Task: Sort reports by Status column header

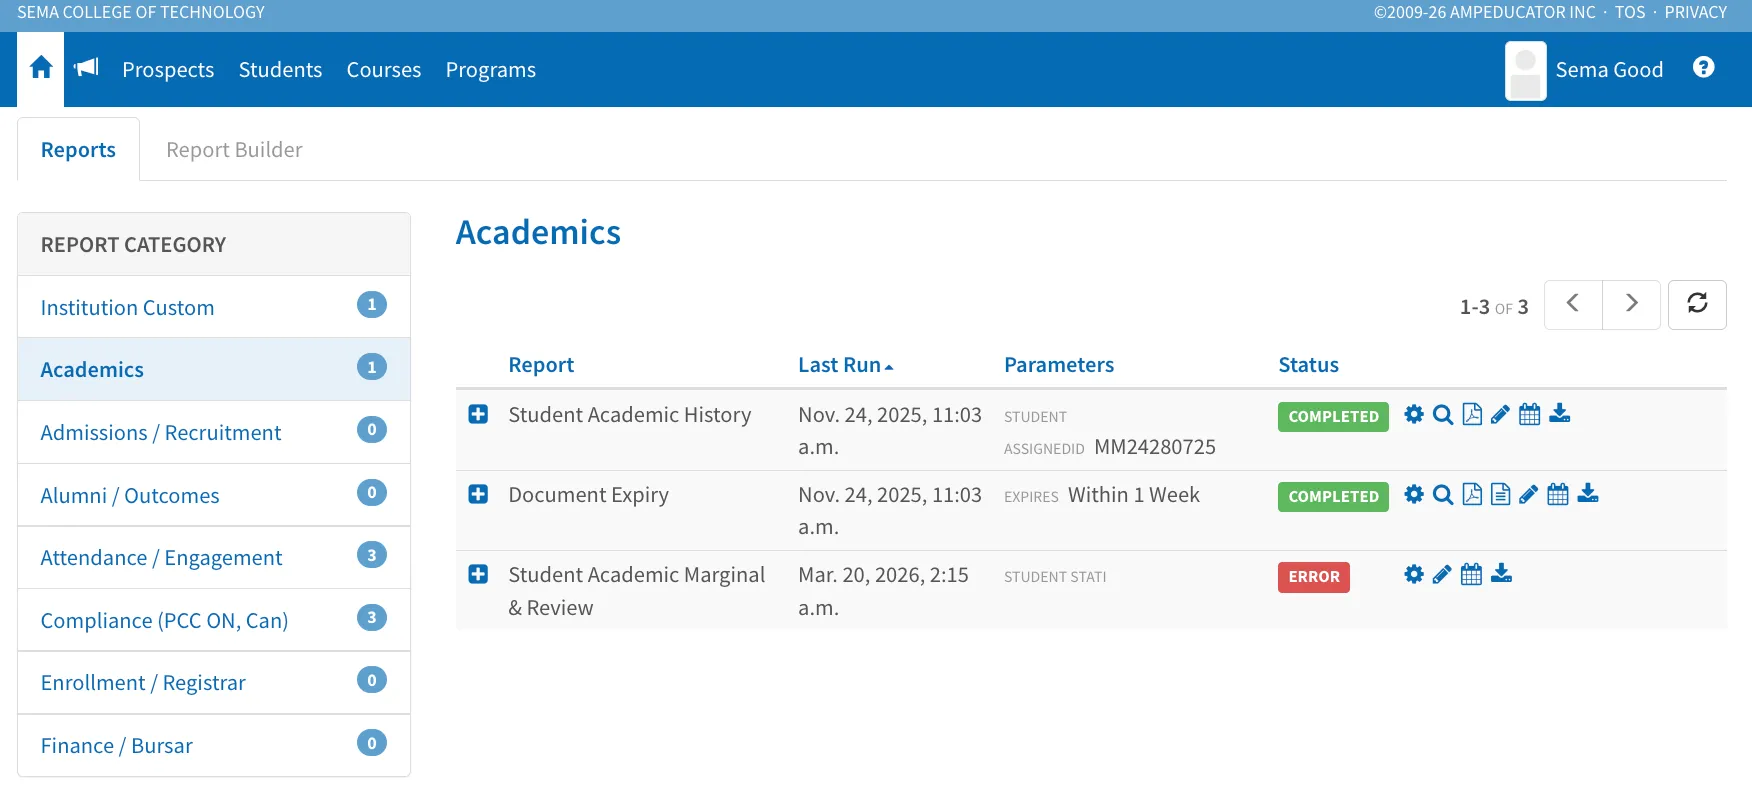Action: click(1308, 365)
